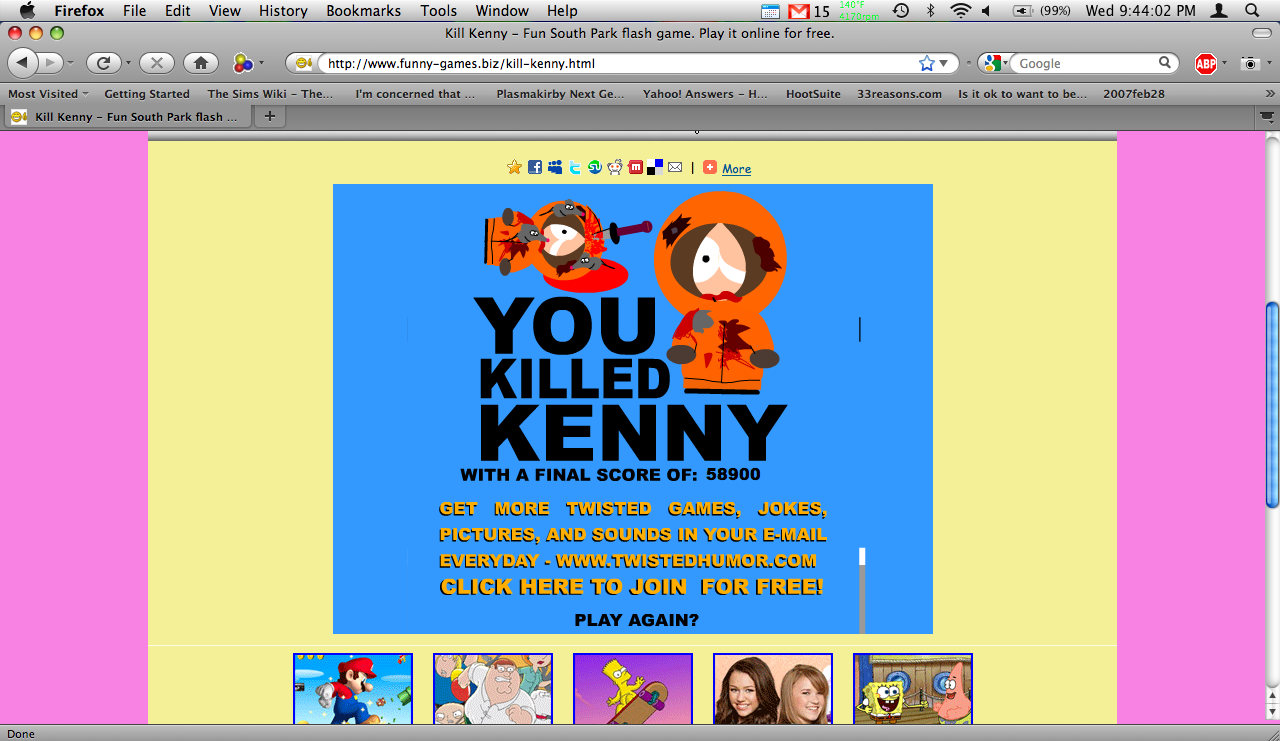Click the toolbar toggle pill in title bar

tap(1262, 33)
